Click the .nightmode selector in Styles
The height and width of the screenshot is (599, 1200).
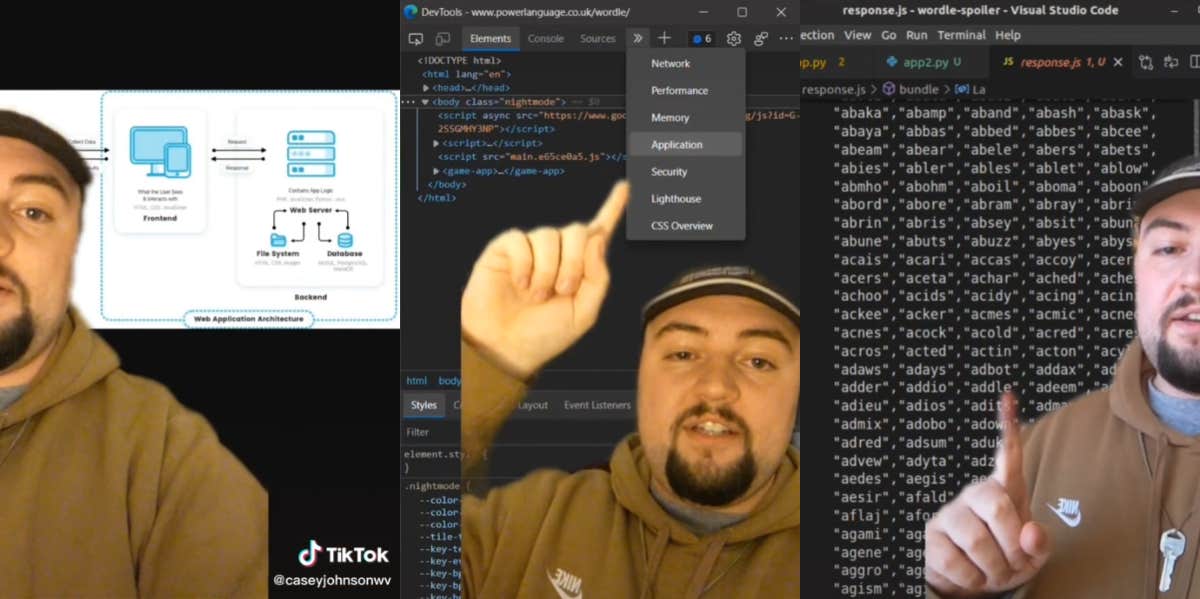(433, 486)
